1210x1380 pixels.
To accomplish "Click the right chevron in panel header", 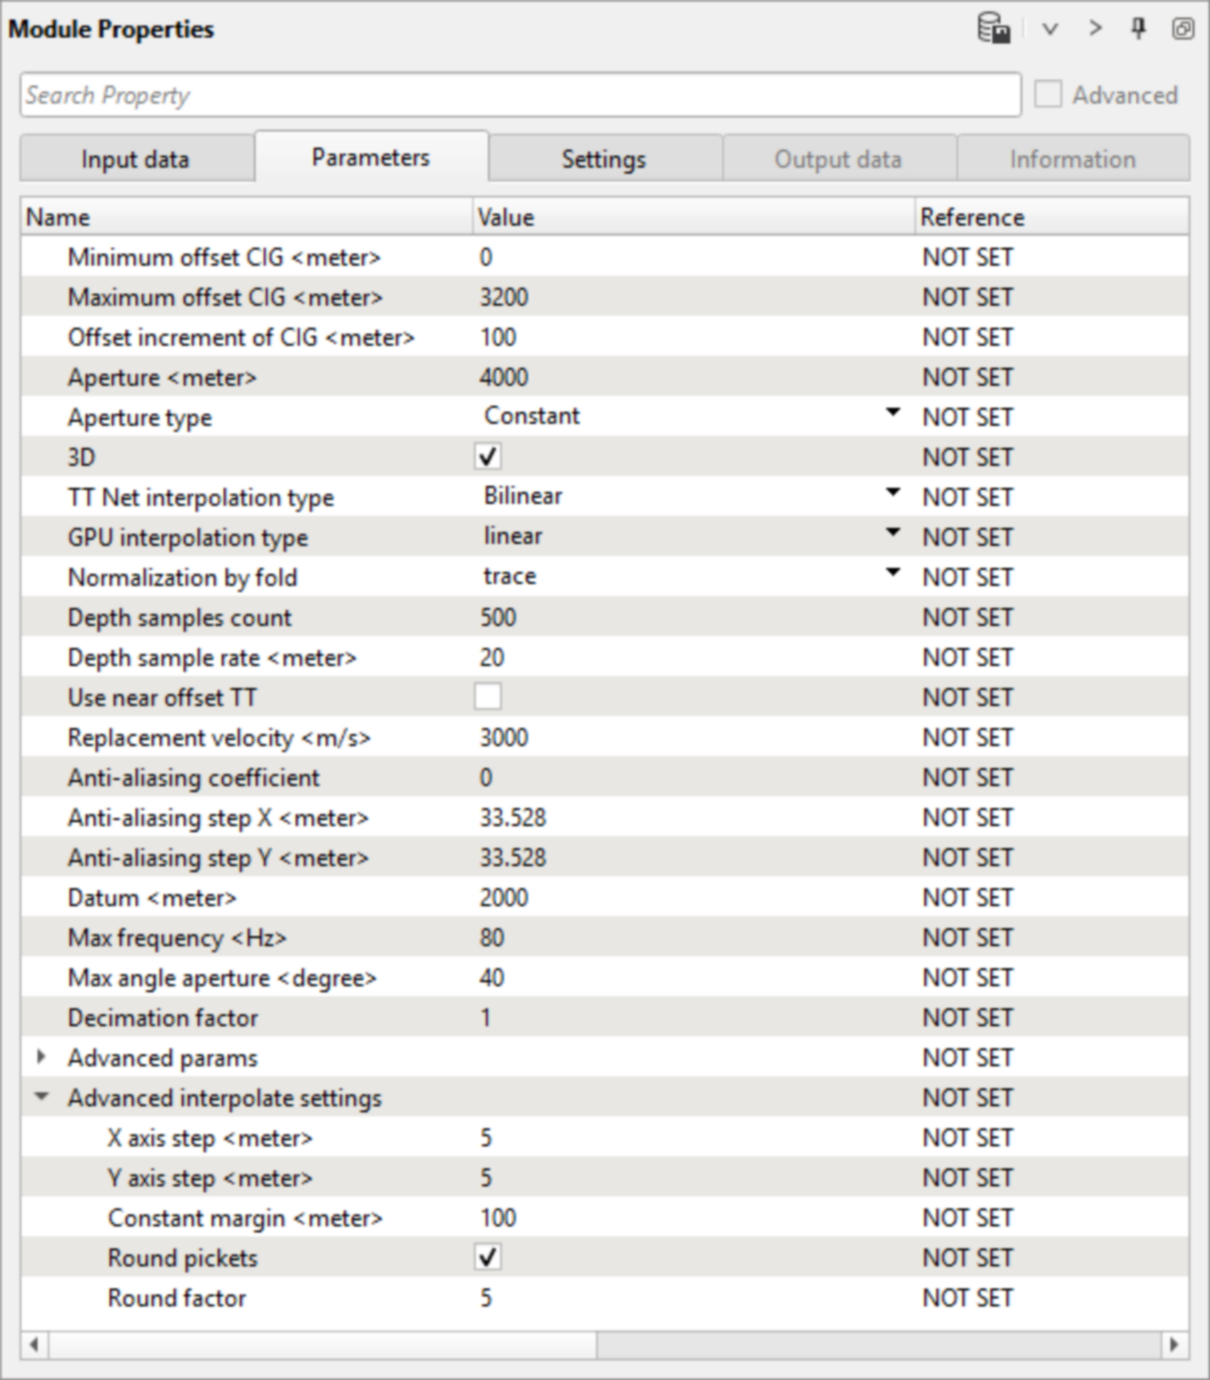I will [x=1095, y=28].
